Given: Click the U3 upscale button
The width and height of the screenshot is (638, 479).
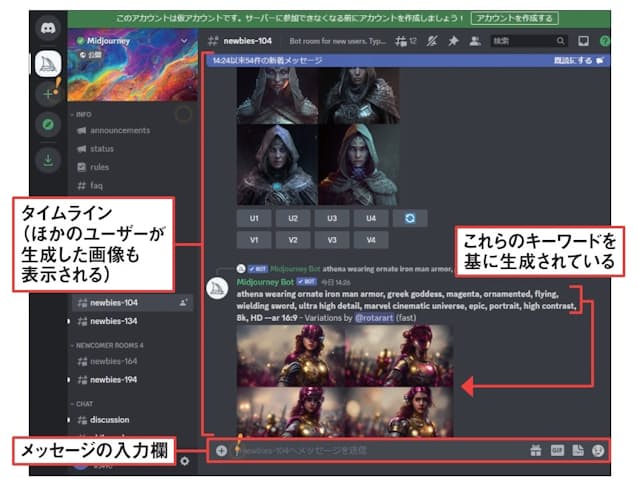Looking at the screenshot, I should click(332, 218).
